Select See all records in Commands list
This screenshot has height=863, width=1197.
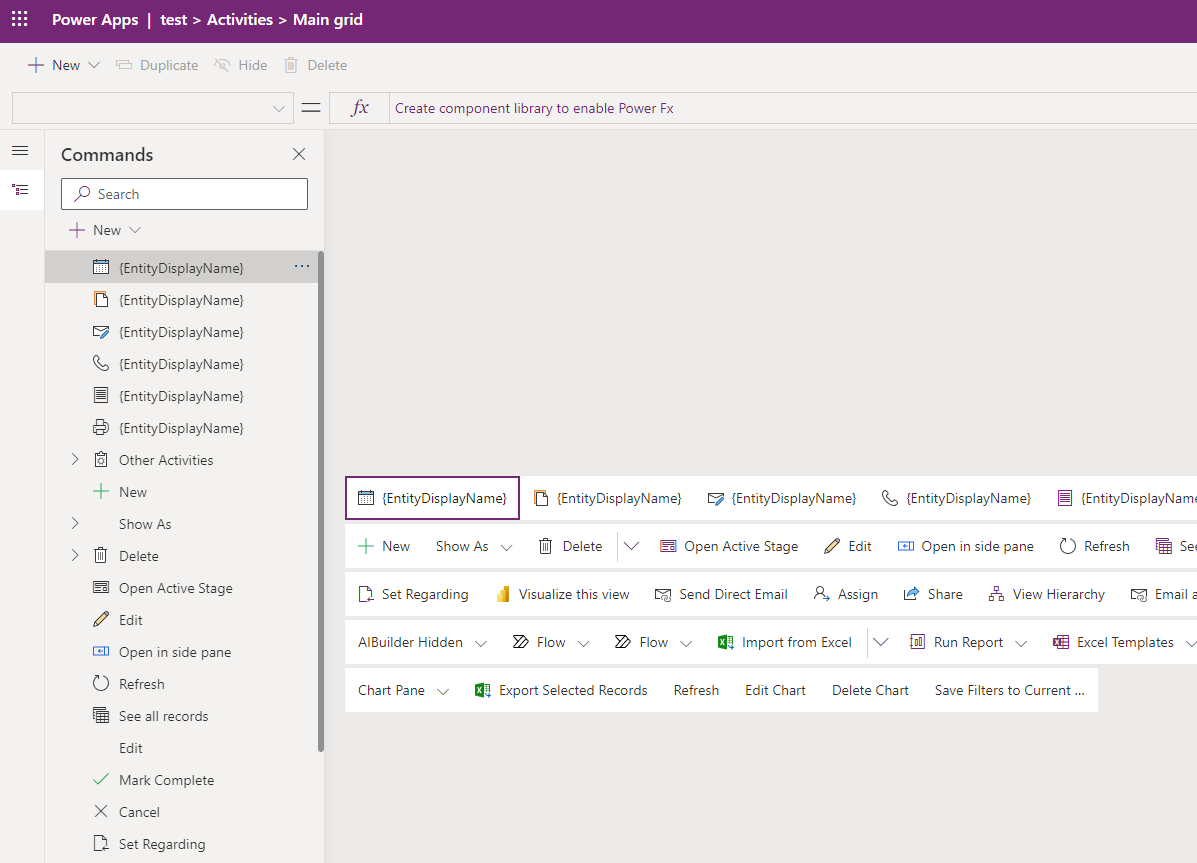tap(182, 716)
